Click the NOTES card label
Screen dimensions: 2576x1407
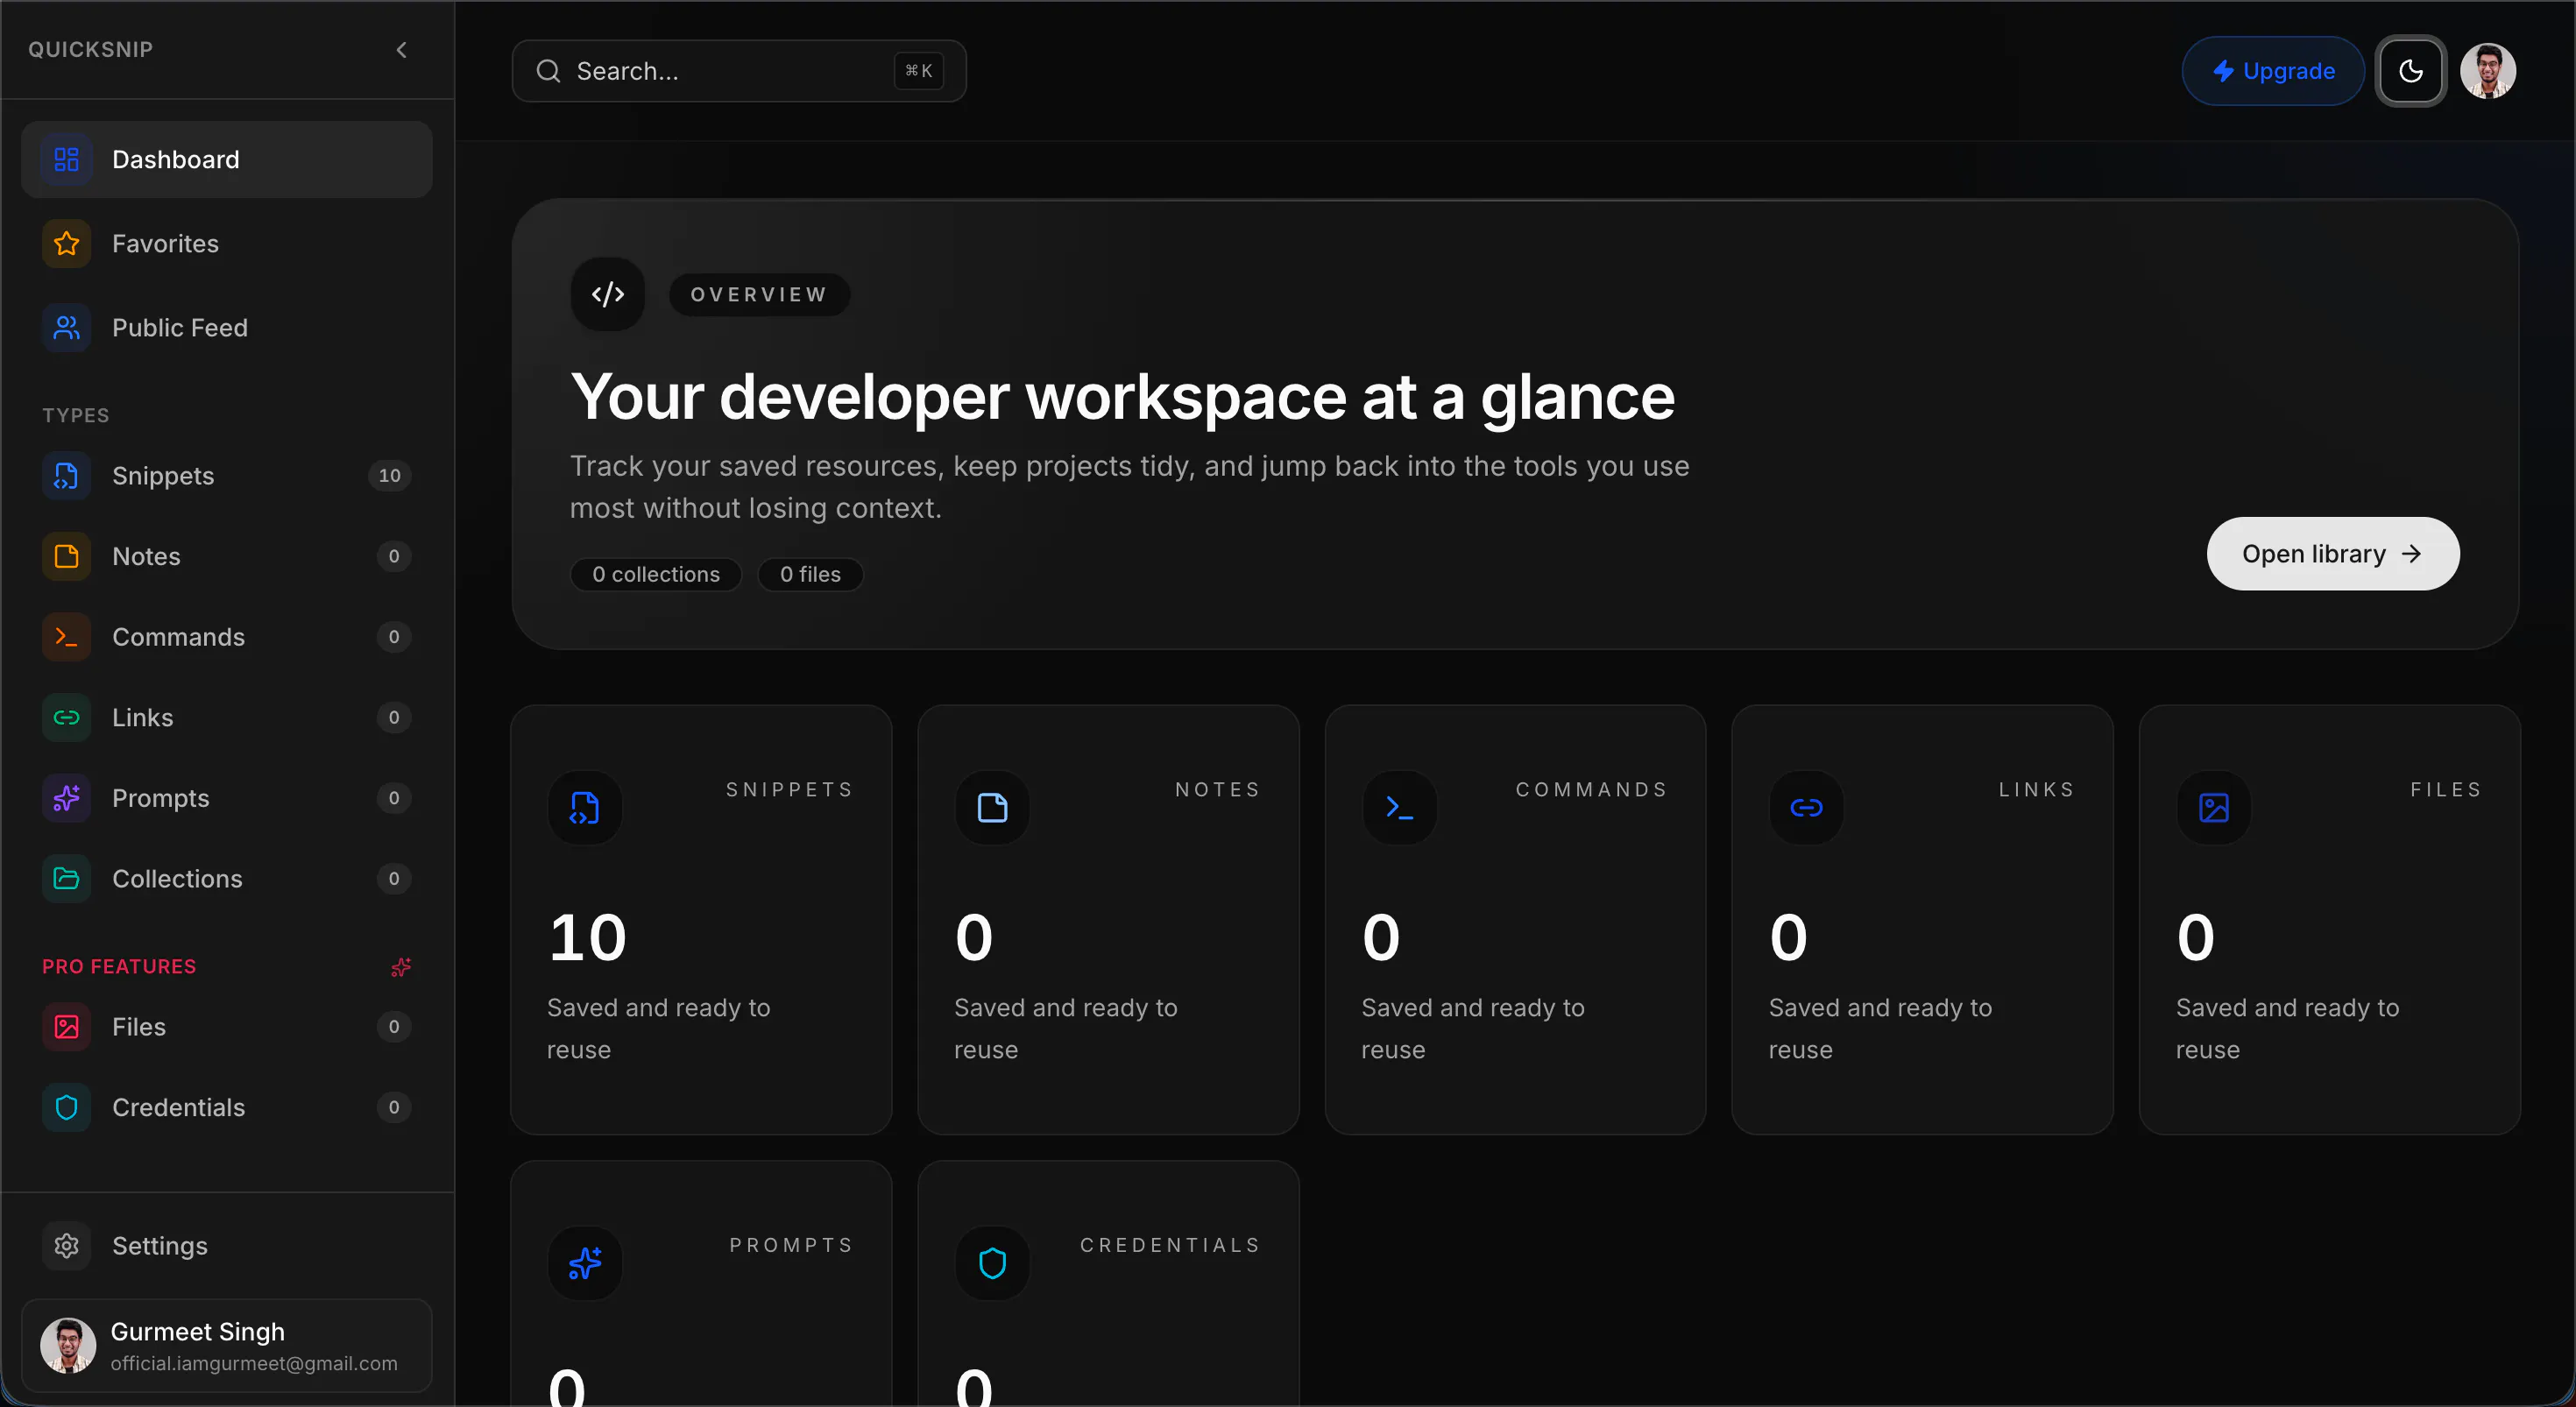(1217, 789)
